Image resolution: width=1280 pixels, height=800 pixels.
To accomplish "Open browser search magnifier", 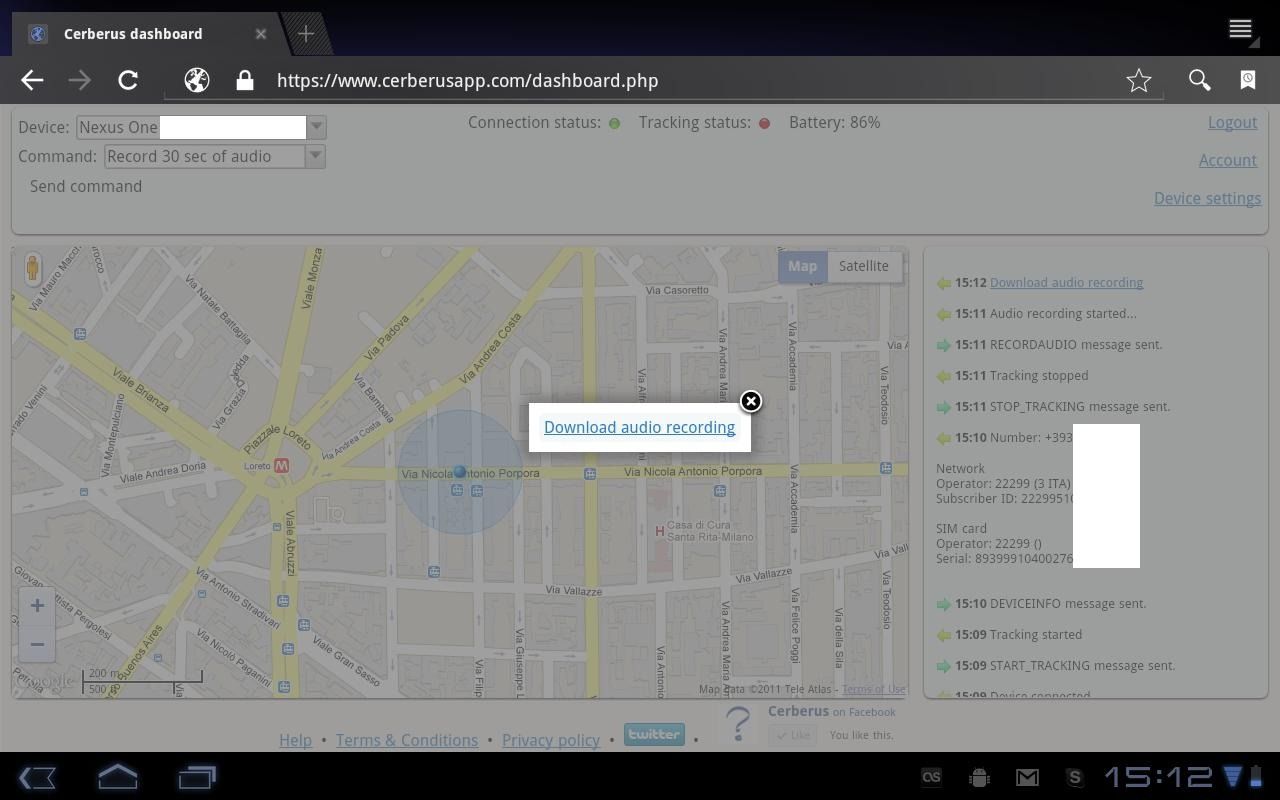I will pos(1199,81).
